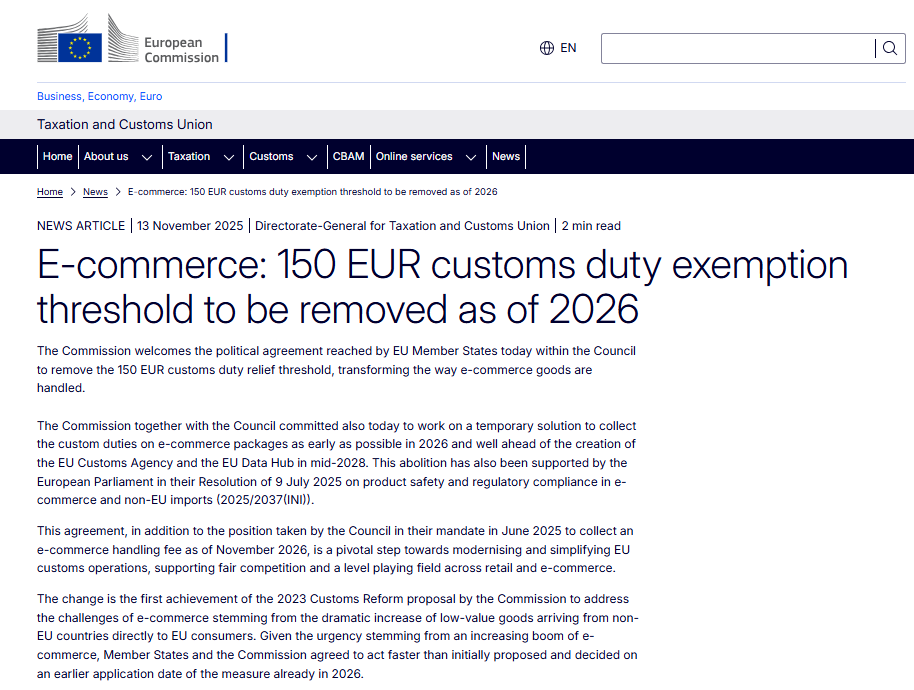Focus the site search input field
Viewport: 914px width, 690px height.
pyautogui.click(x=738, y=48)
